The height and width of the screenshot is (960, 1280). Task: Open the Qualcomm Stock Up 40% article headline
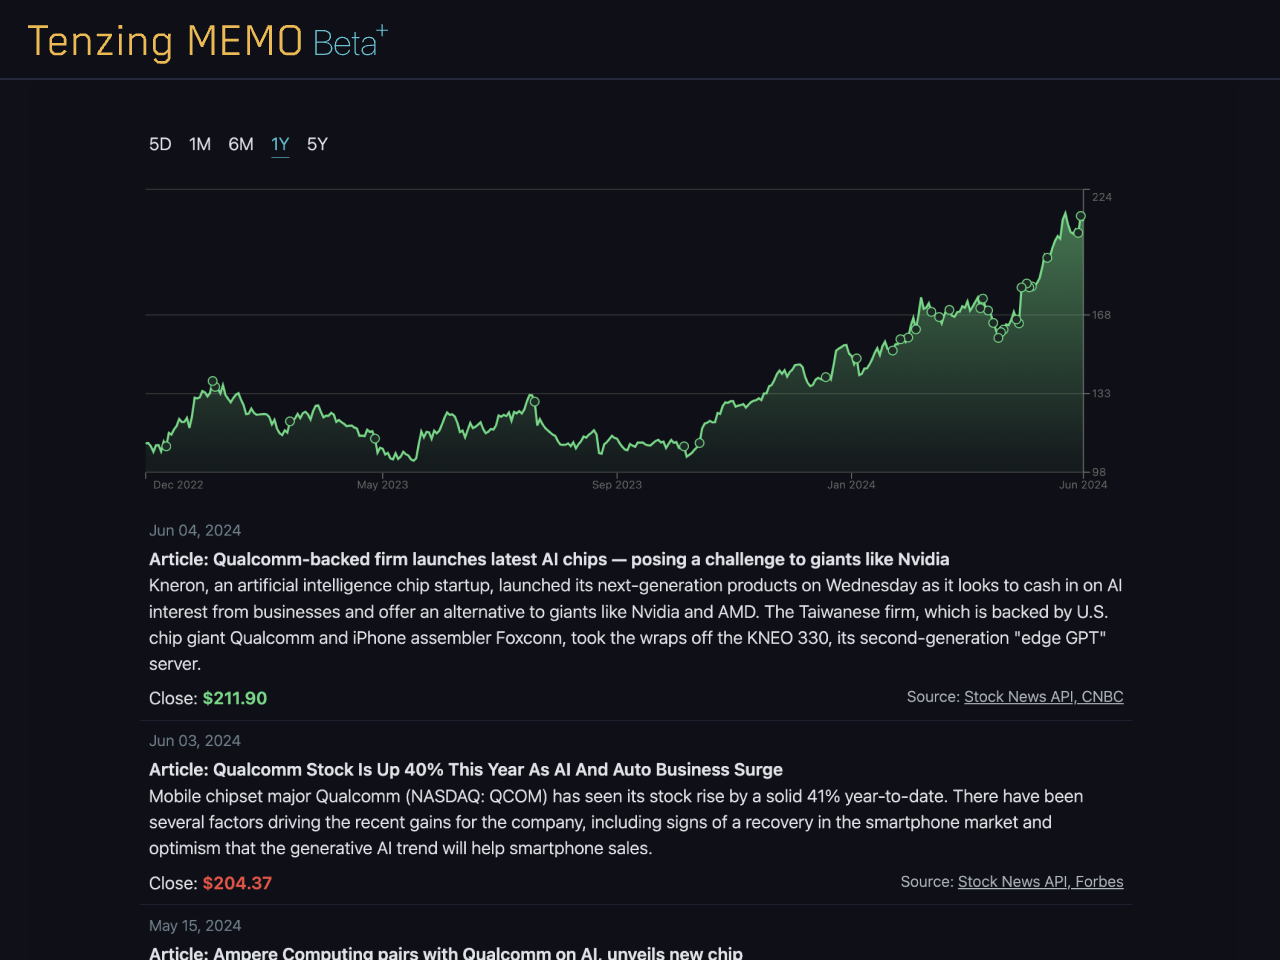coord(465,770)
